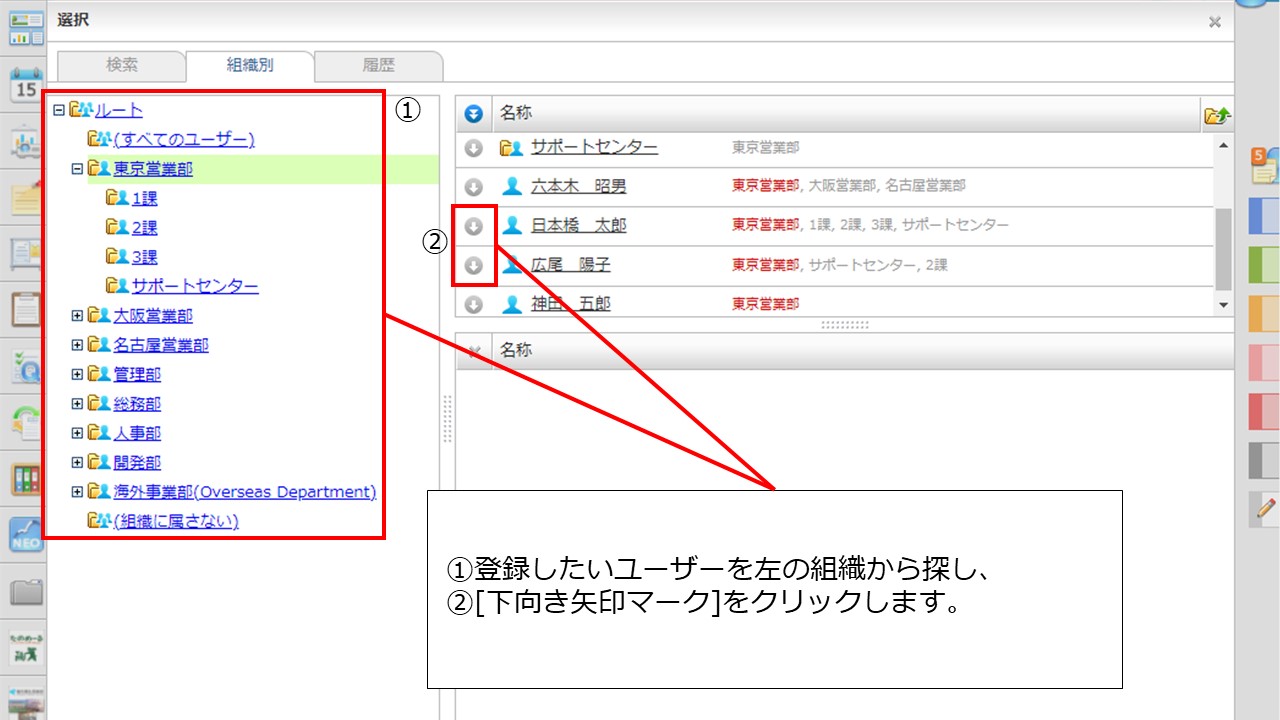Select 東京営業部 in the organization tree

(x=153, y=169)
